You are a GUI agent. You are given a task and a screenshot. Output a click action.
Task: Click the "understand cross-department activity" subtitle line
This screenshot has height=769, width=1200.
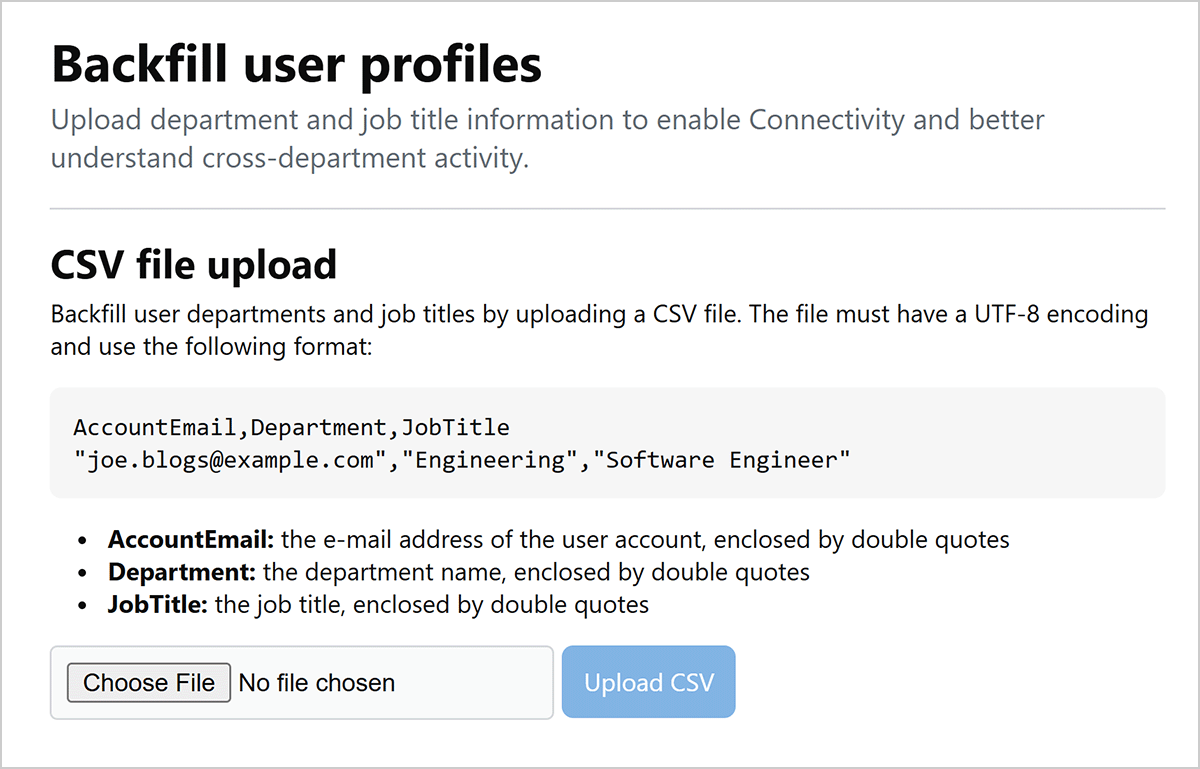[289, 158]
